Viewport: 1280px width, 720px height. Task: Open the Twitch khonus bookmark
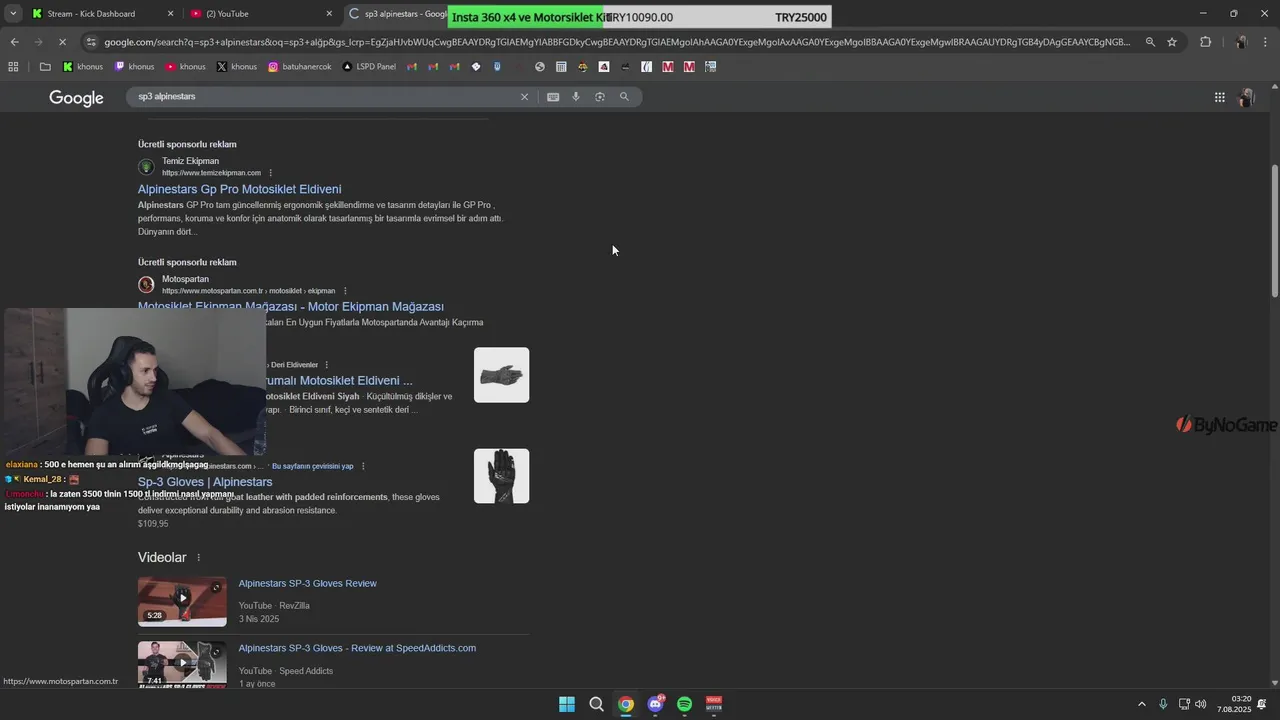(x=135, y=67)
